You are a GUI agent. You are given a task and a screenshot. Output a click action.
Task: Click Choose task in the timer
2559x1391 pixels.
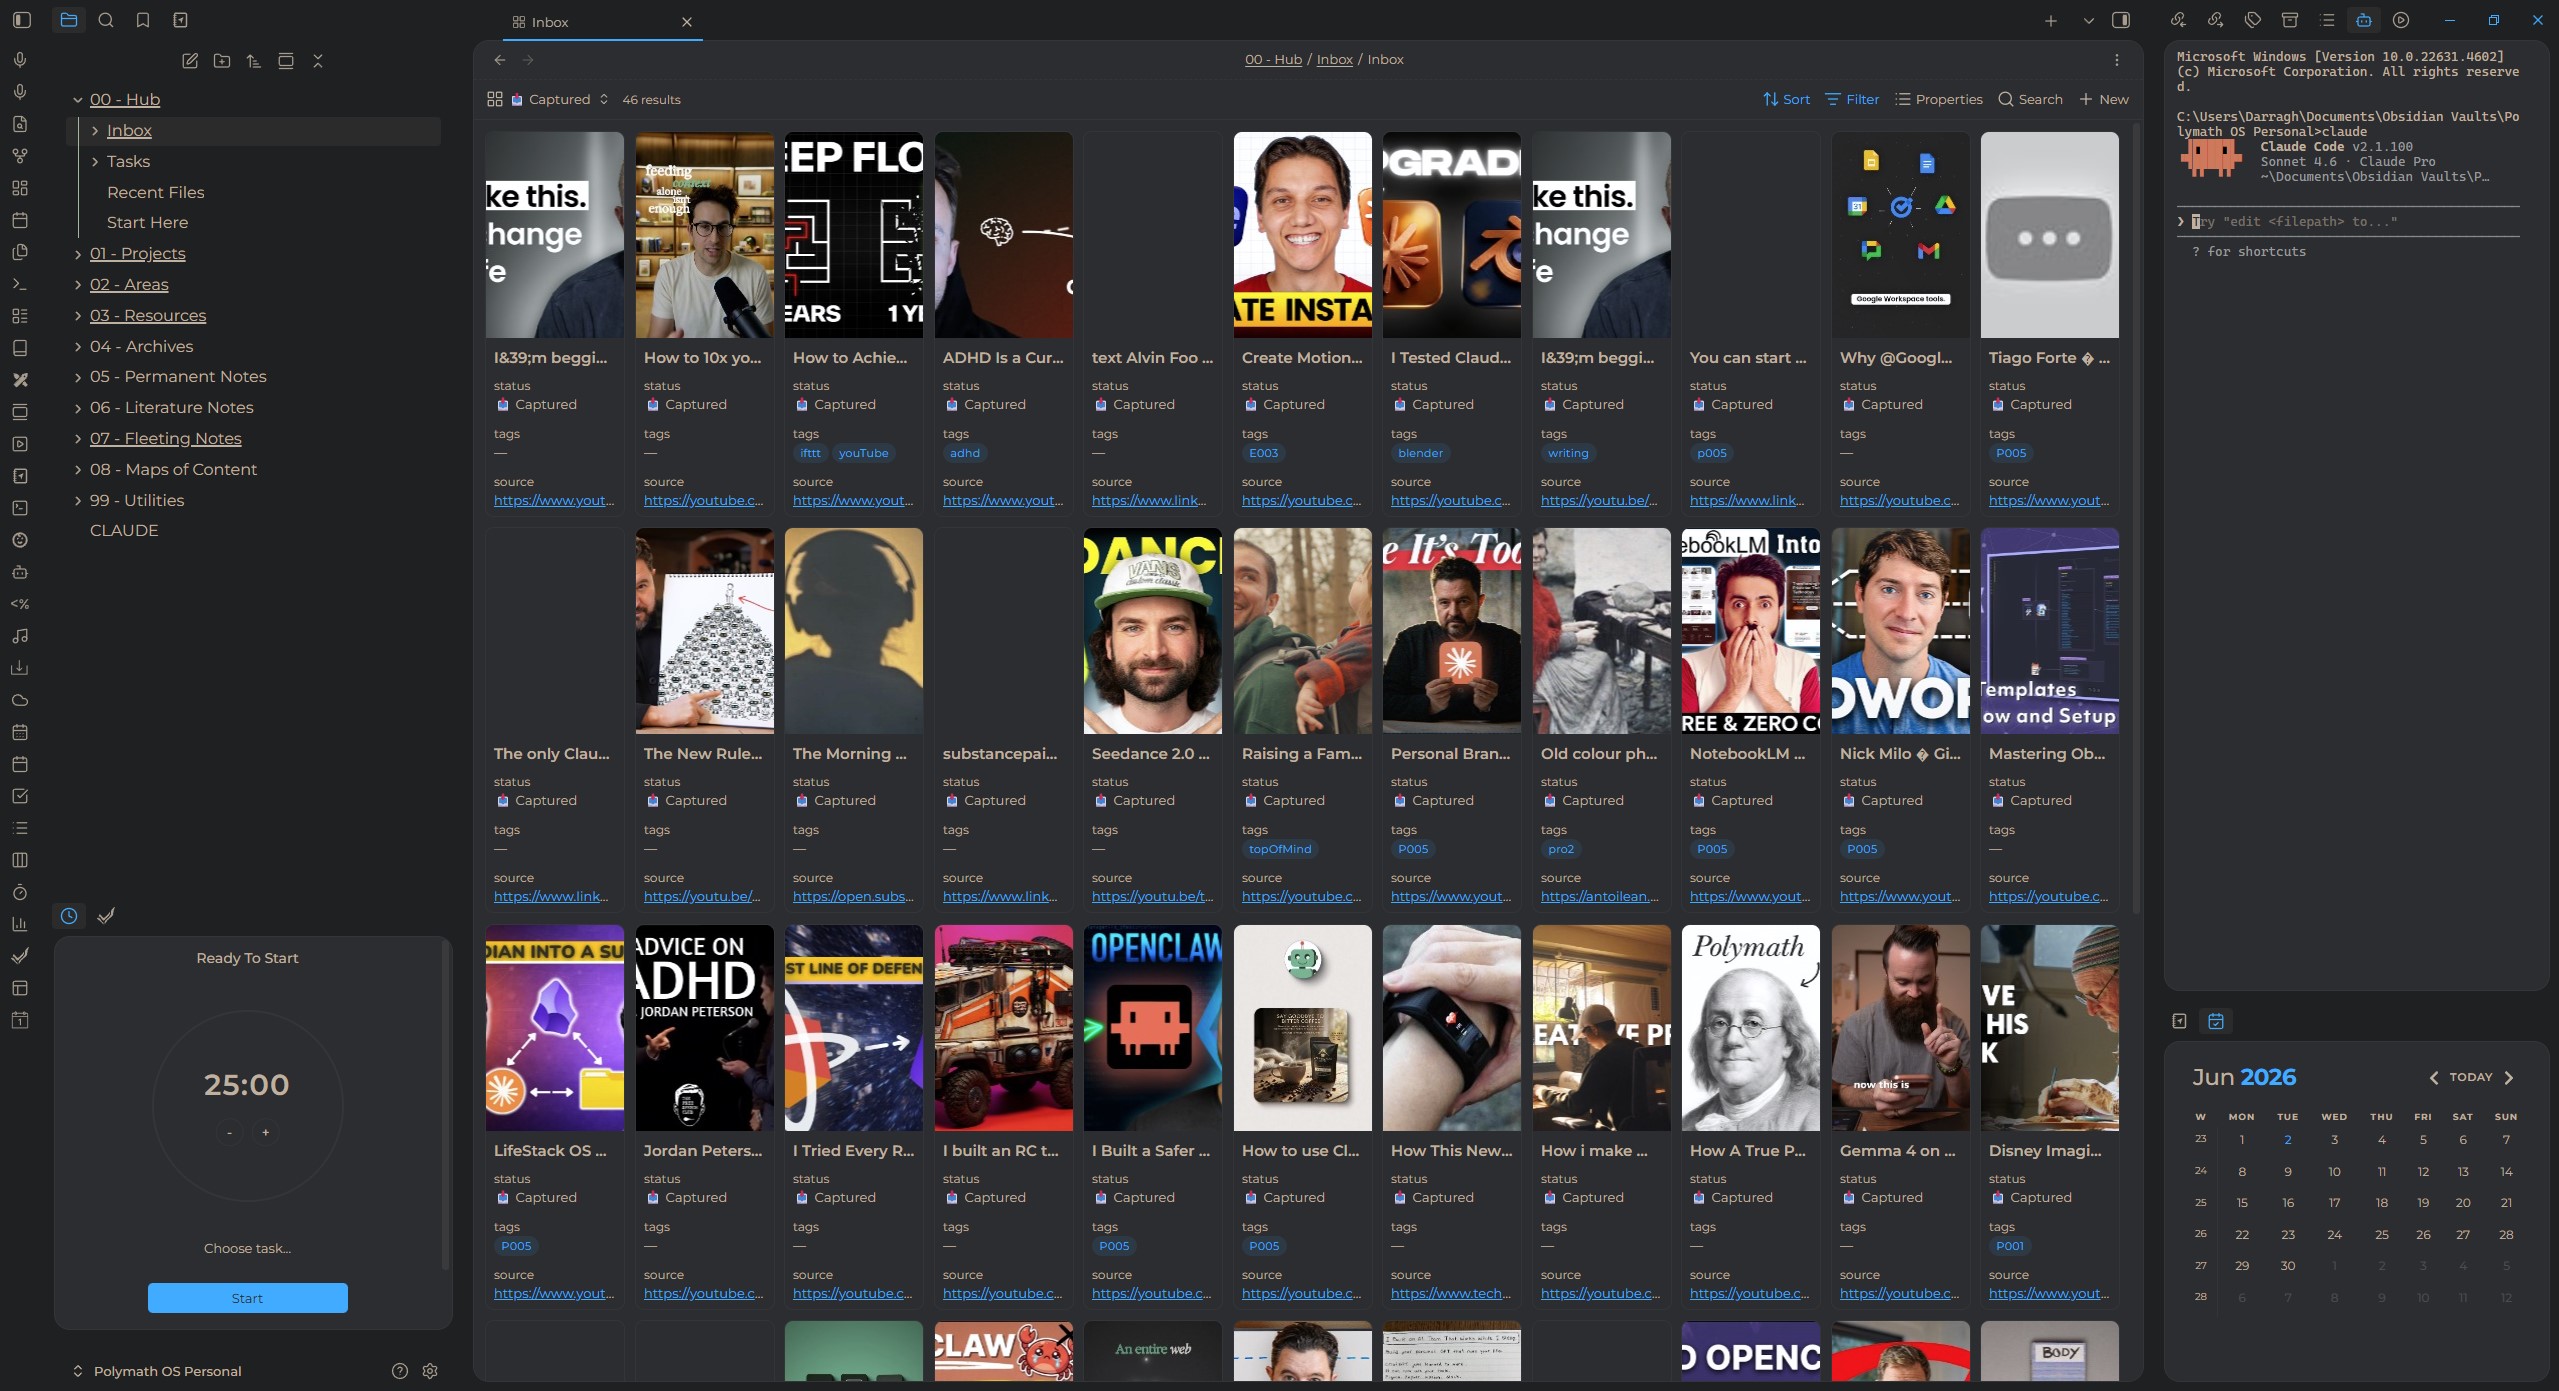[x=248, y=1248]
